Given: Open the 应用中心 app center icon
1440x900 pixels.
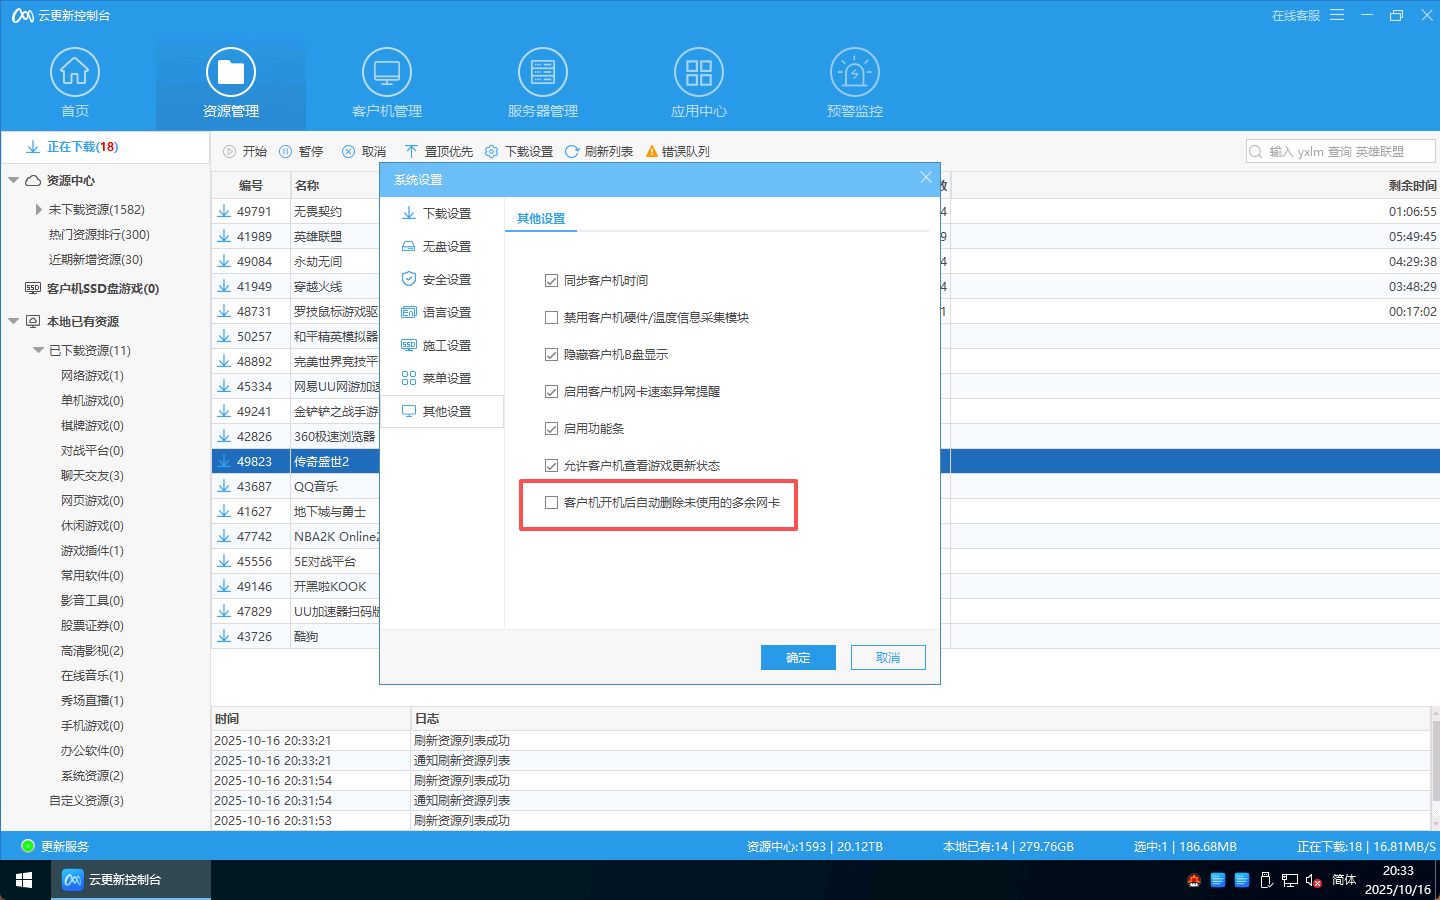Looking at the screenshot, I should point(698,80).
